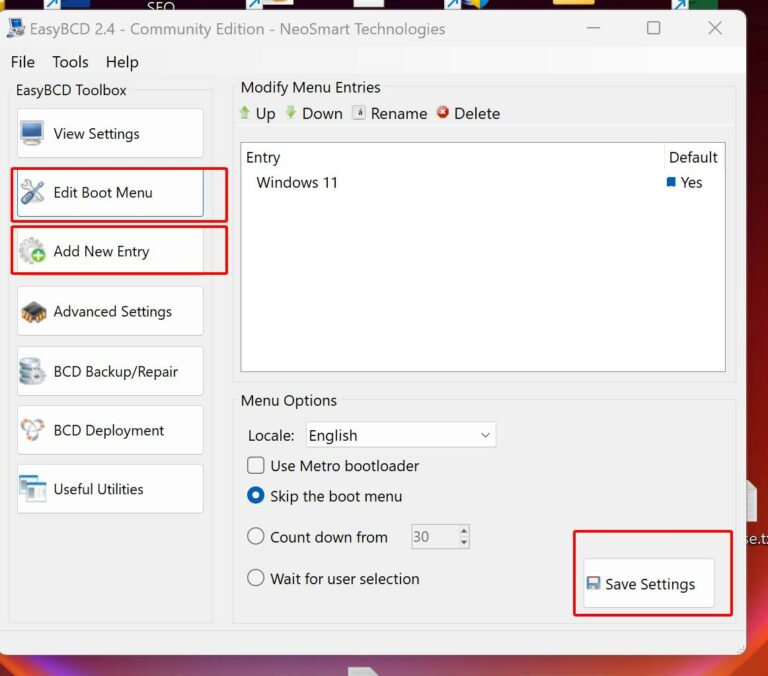768x676 pixels.
Task: Delete the selected boot entry
Action: coord(468,114)
